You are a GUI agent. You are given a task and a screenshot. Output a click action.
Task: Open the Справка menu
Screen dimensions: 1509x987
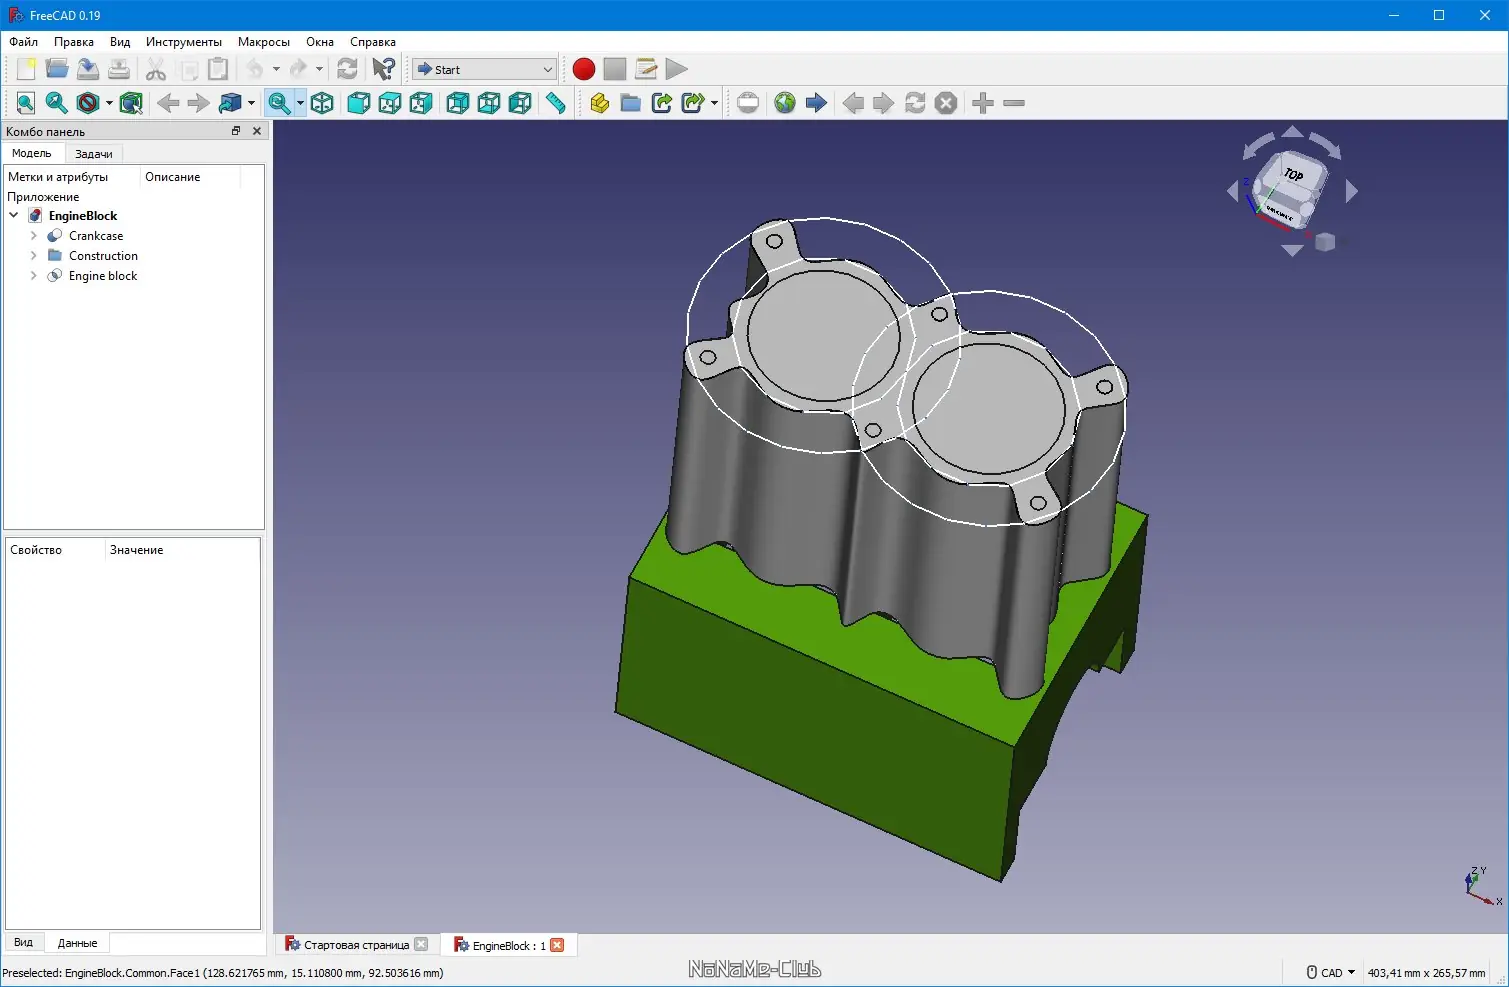pos(373,42)
